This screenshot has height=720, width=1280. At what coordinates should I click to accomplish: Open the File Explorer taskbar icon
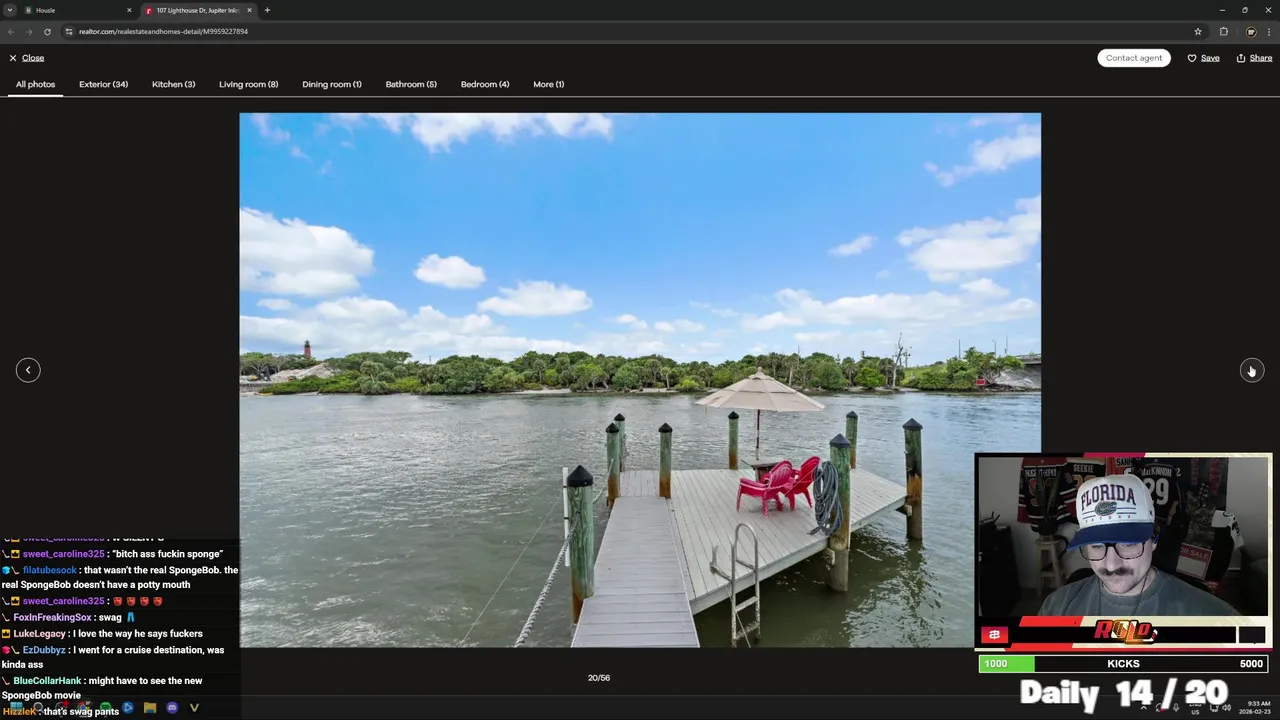tap(150, 708)
